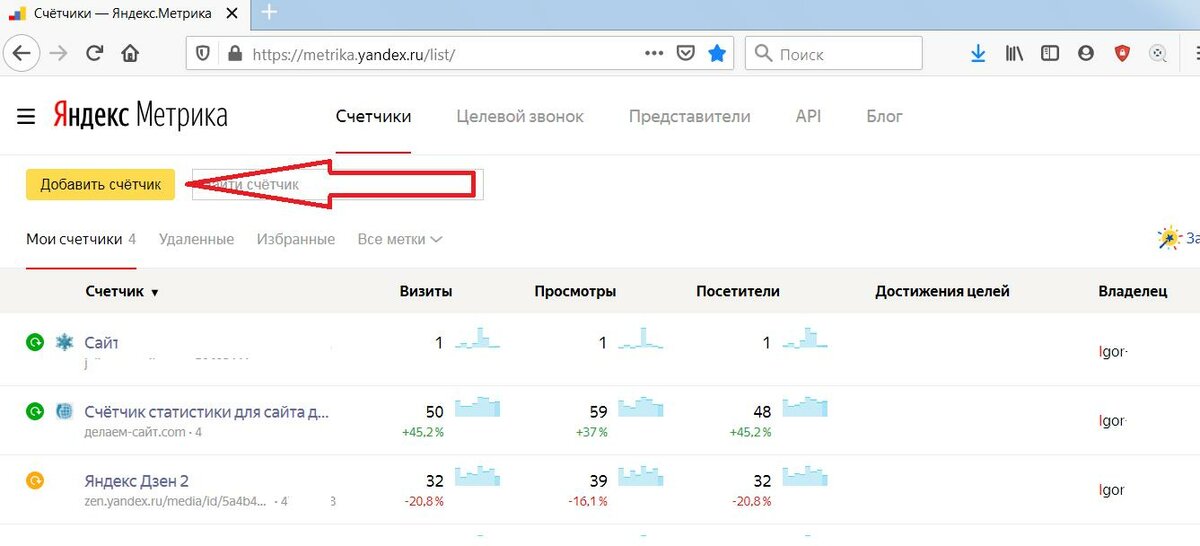
Task: Click the Save to Pocket icon
Action: (x=685, y=54)
